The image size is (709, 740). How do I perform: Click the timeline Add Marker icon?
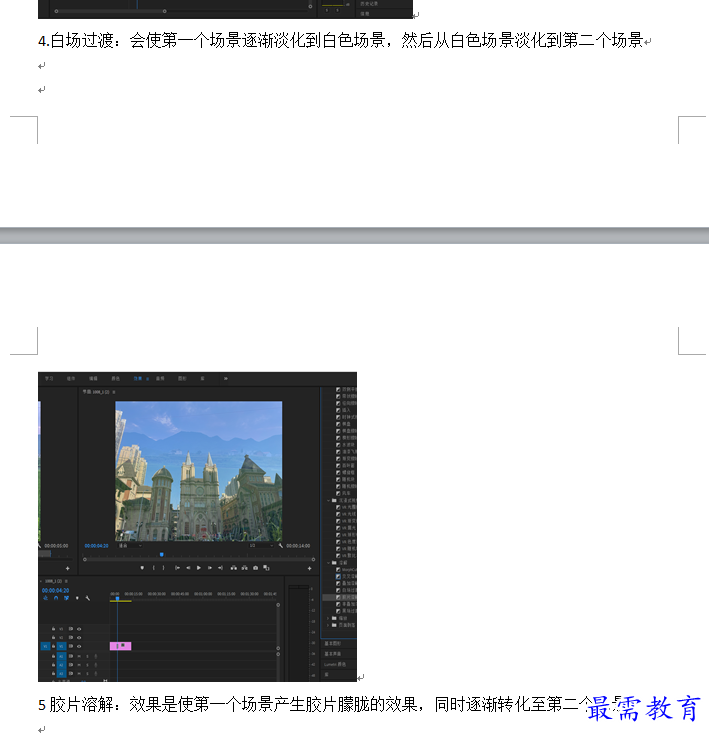[77, 598]
